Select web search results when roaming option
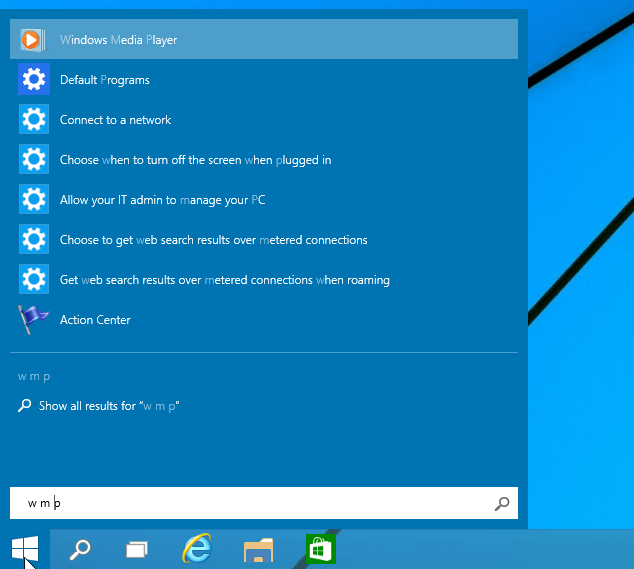Viewport: 634px width, 569px height. pos(224,280)
